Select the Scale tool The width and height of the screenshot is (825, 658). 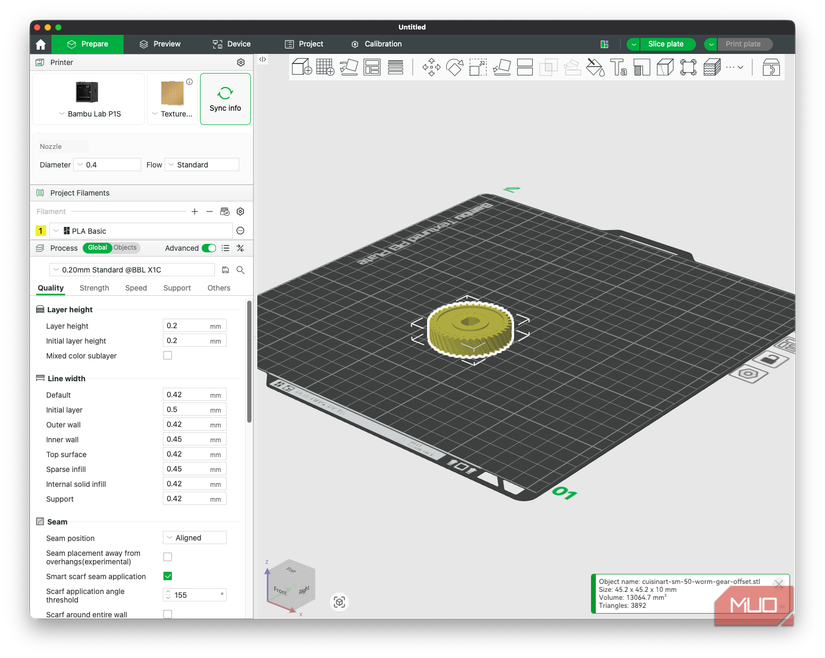click(x=478, y=67)
